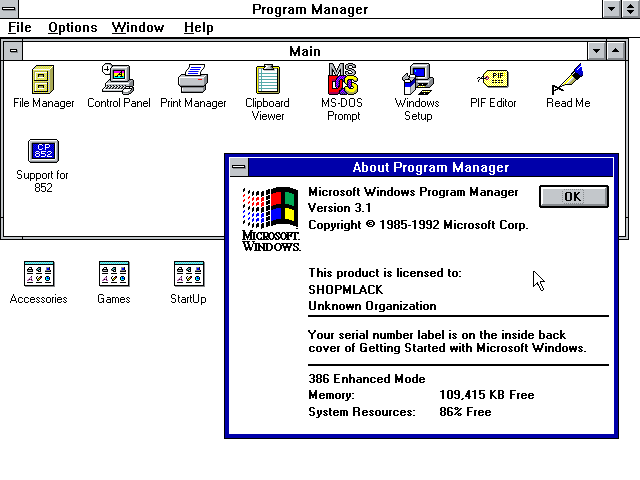This screenshot has width=640, height=480.
Task: Select the PIF Editor icon
Action: pyautogui.click(x=493, y=78)
